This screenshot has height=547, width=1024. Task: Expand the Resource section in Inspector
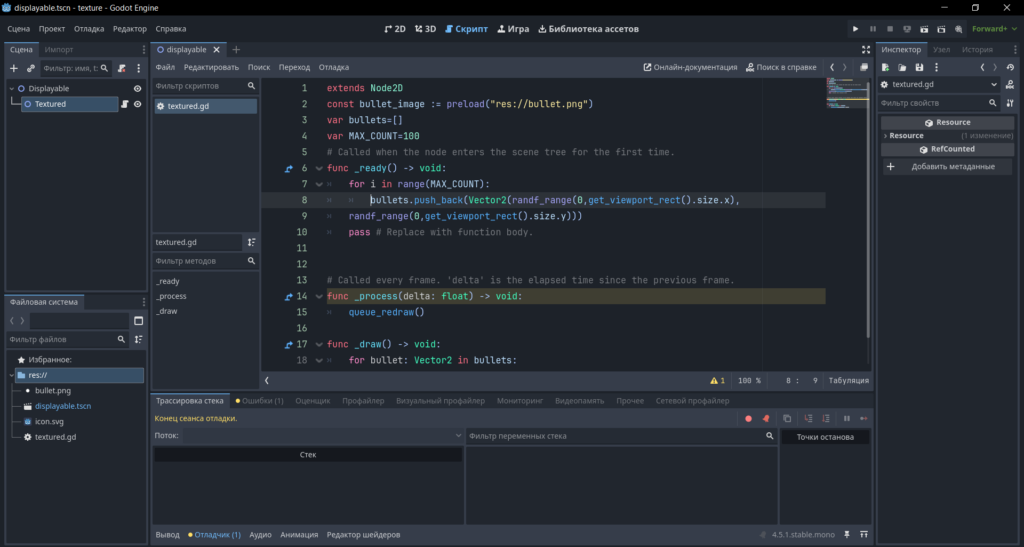tap(885, 136)
